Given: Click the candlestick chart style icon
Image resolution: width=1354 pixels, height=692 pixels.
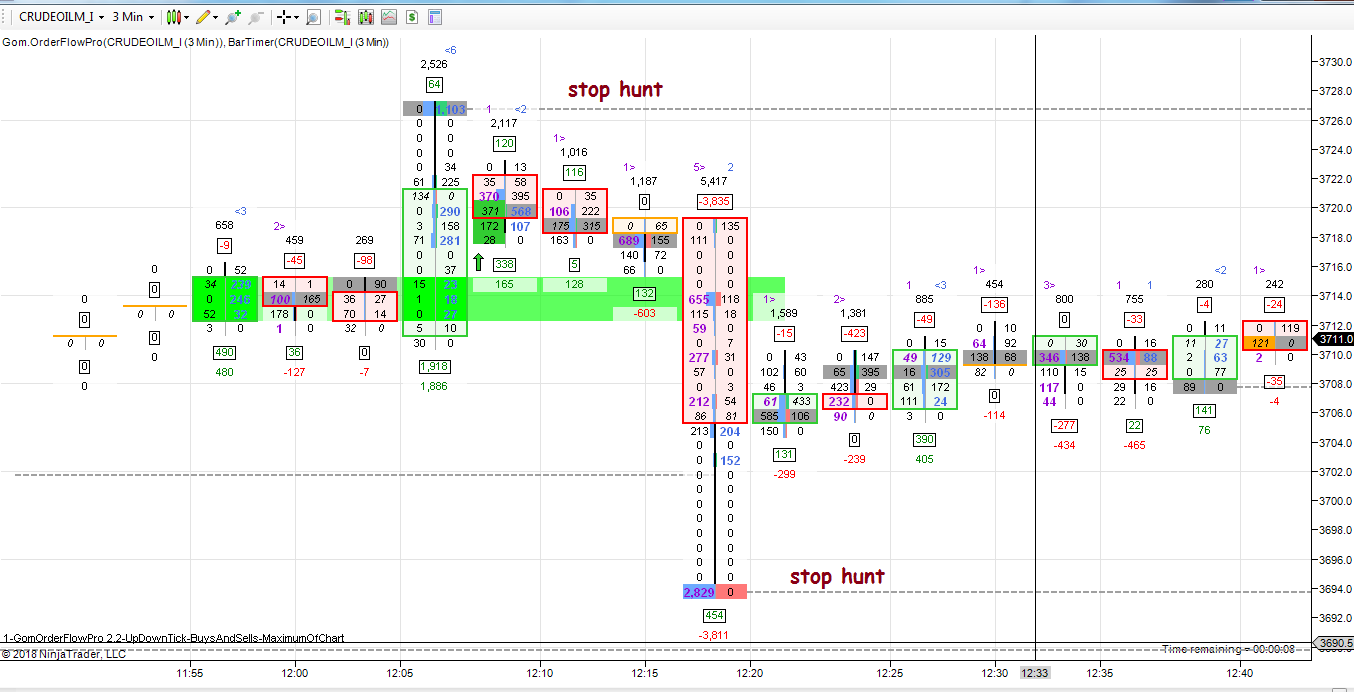Looking at the screenshot, I should click(174, 17).
